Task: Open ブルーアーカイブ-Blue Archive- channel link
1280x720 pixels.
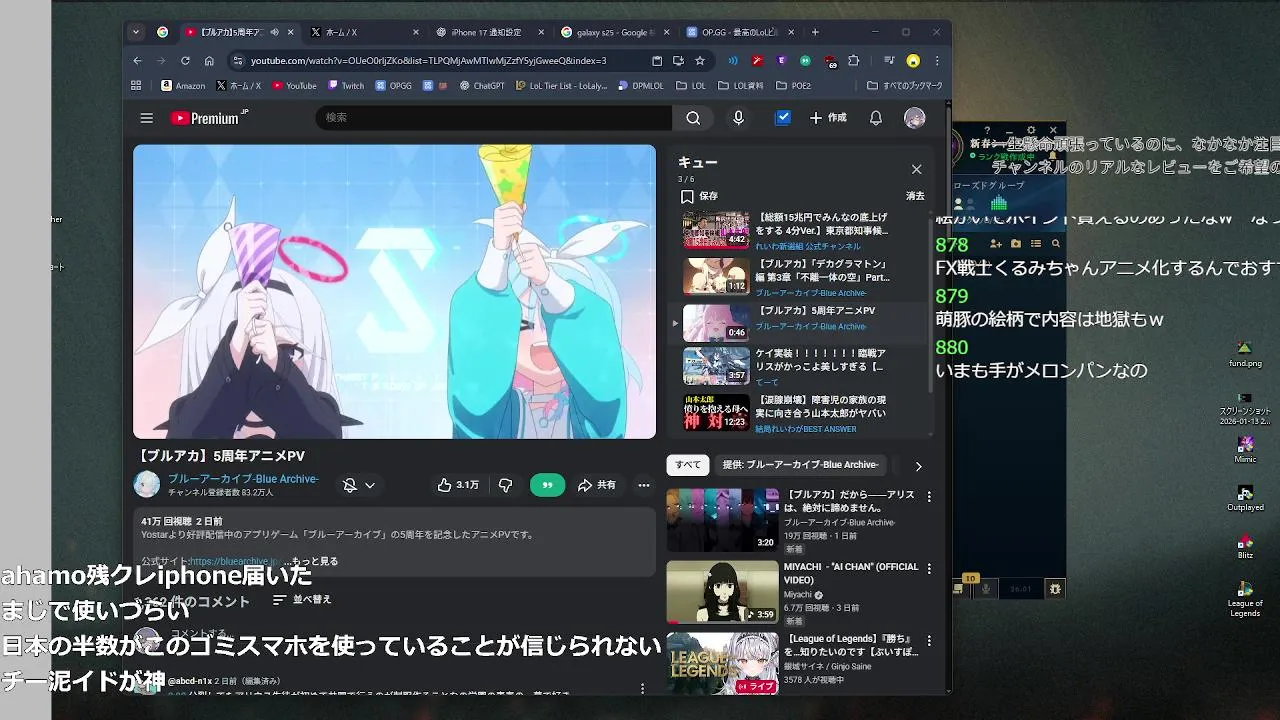Action: [243, 479]
